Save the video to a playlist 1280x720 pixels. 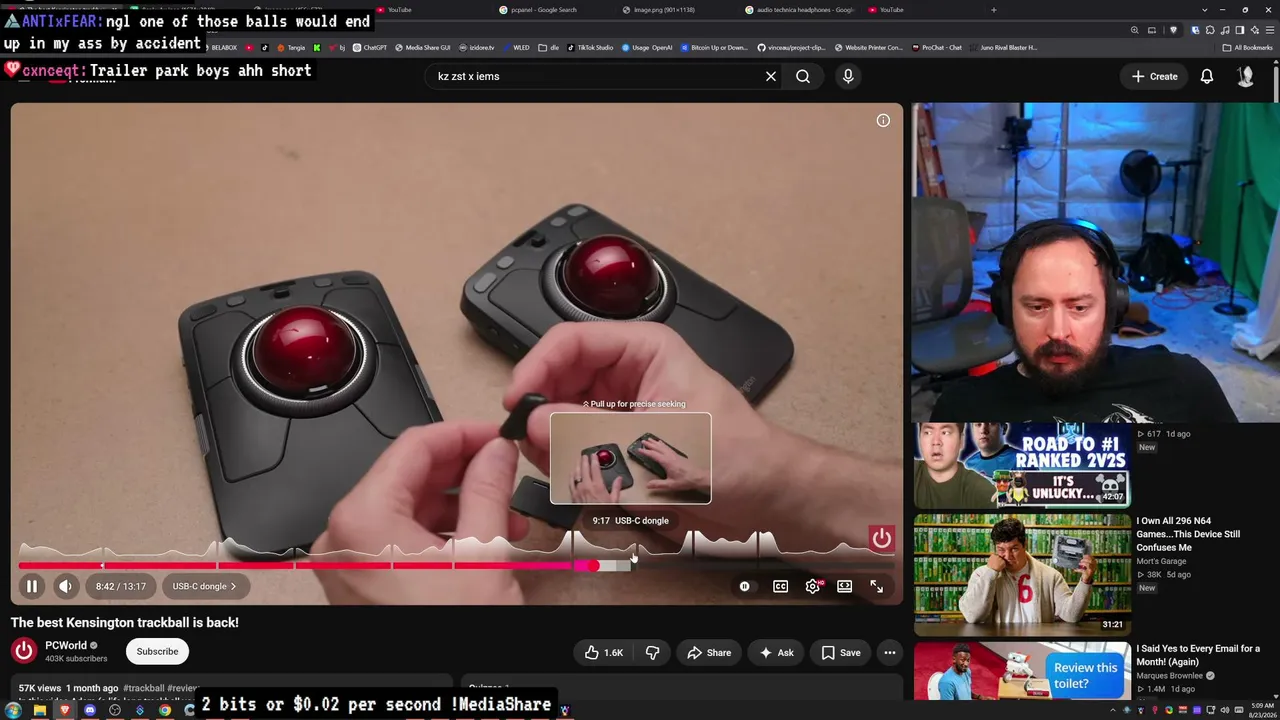click(840, 653)
